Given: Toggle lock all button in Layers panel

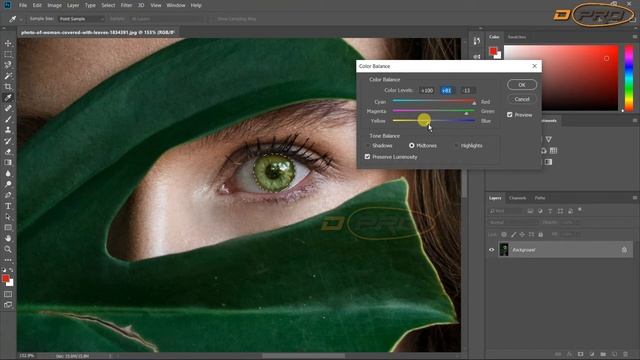Looking at the screenshot, I should click(x=540, y=235).
